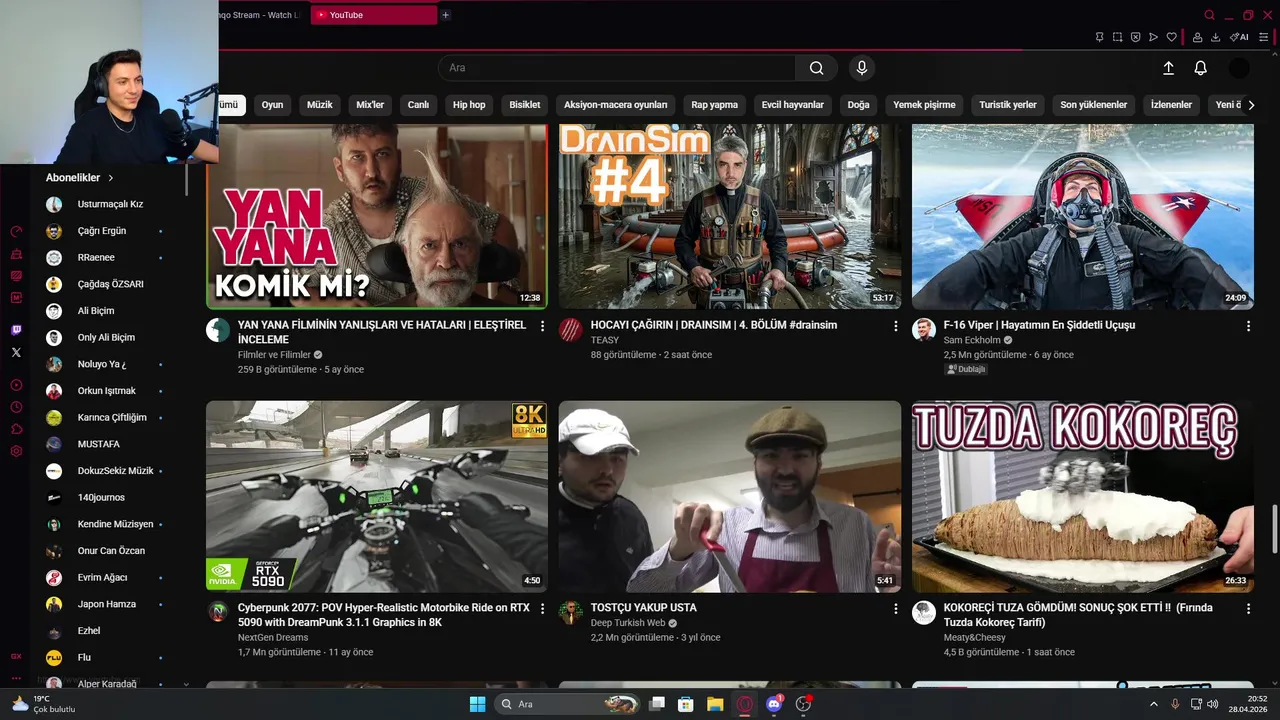
Task: Open the history clock icon in sidebar
Action: click(x=16, y=407)
